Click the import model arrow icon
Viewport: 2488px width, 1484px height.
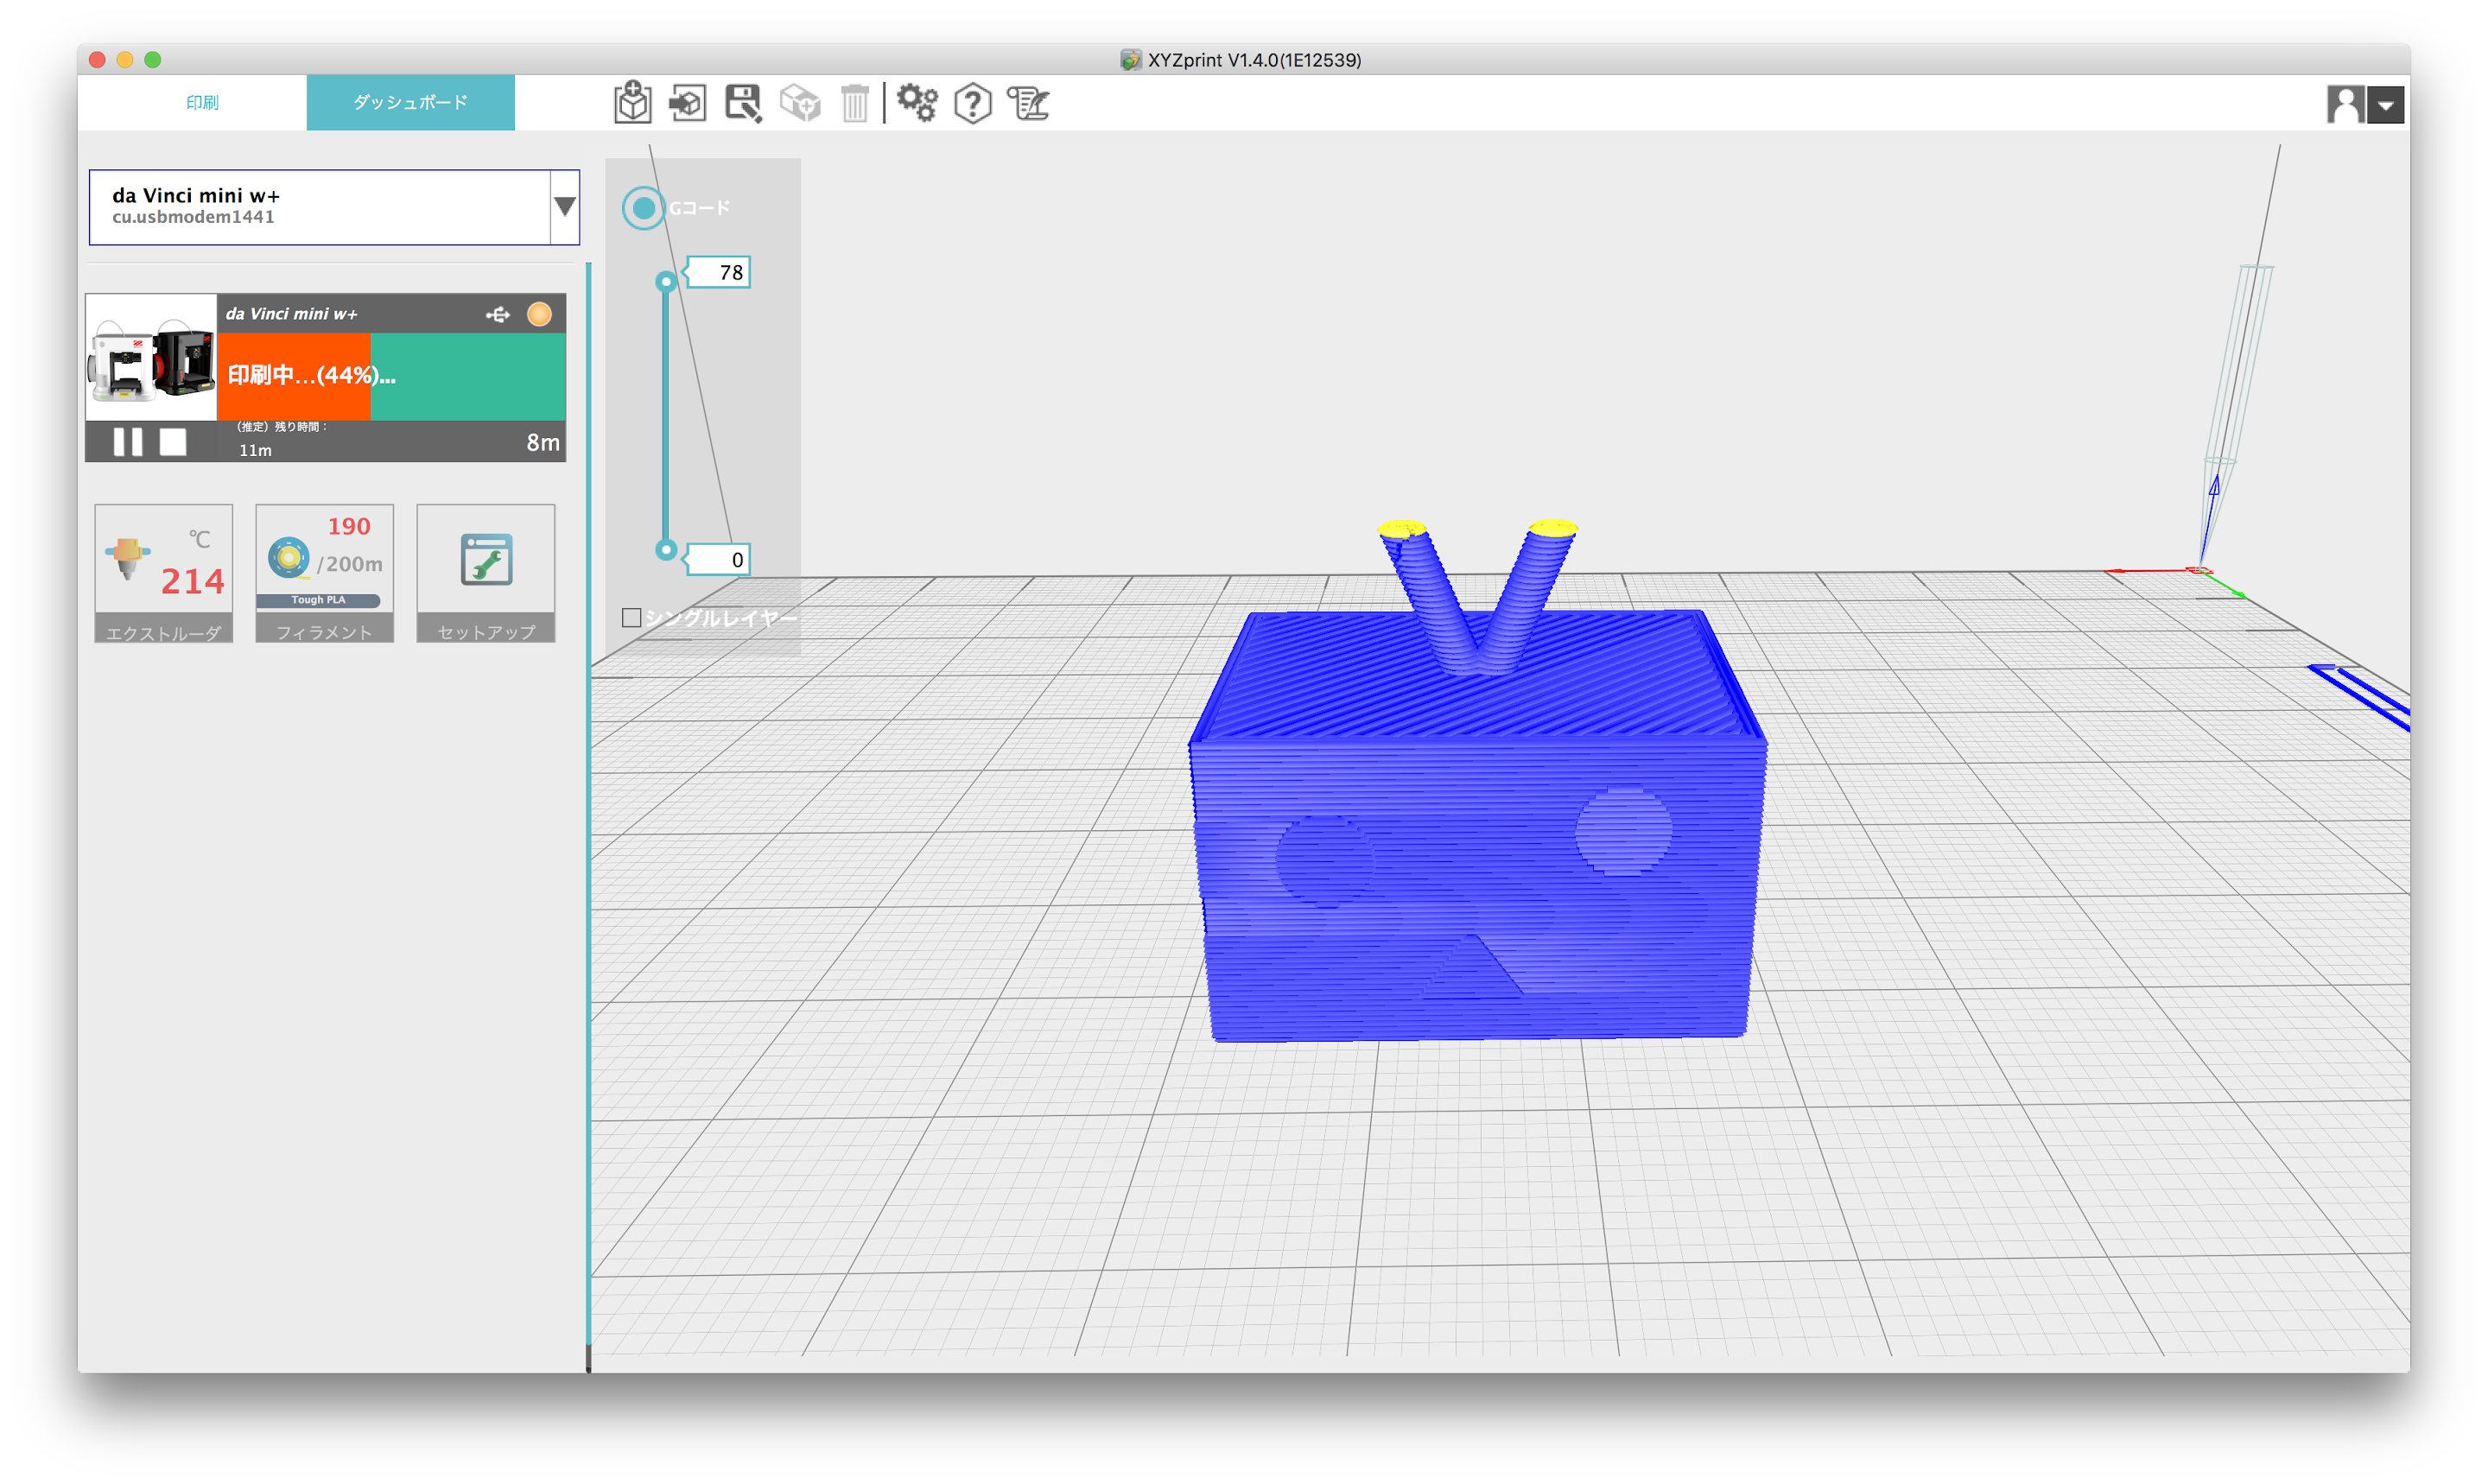[688, 103]
